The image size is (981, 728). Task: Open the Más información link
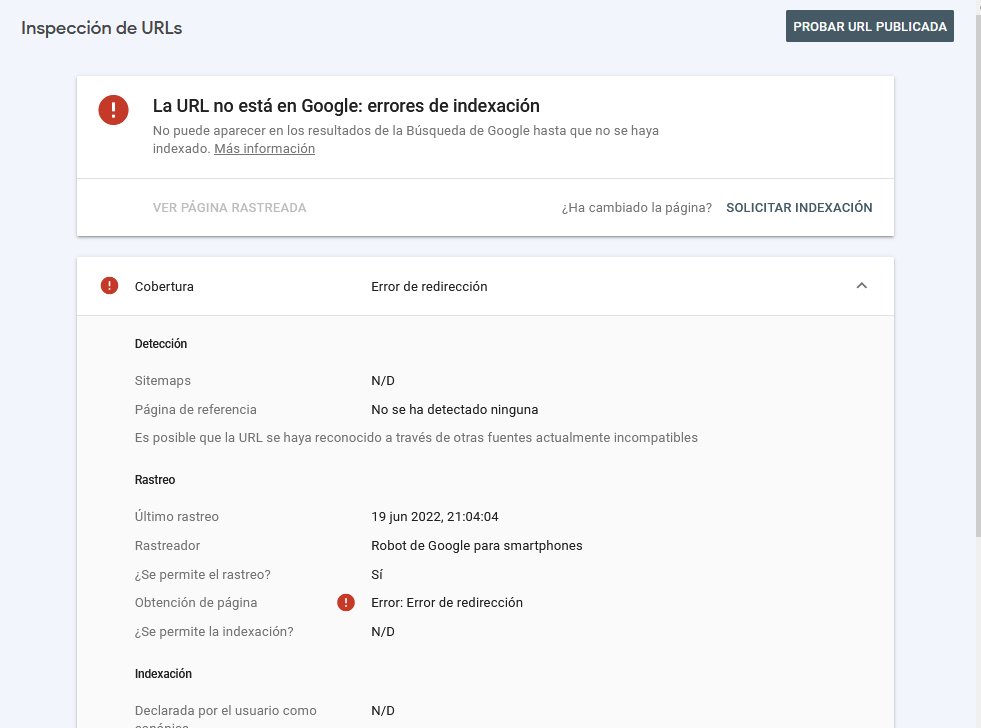(x=265, y=149)
